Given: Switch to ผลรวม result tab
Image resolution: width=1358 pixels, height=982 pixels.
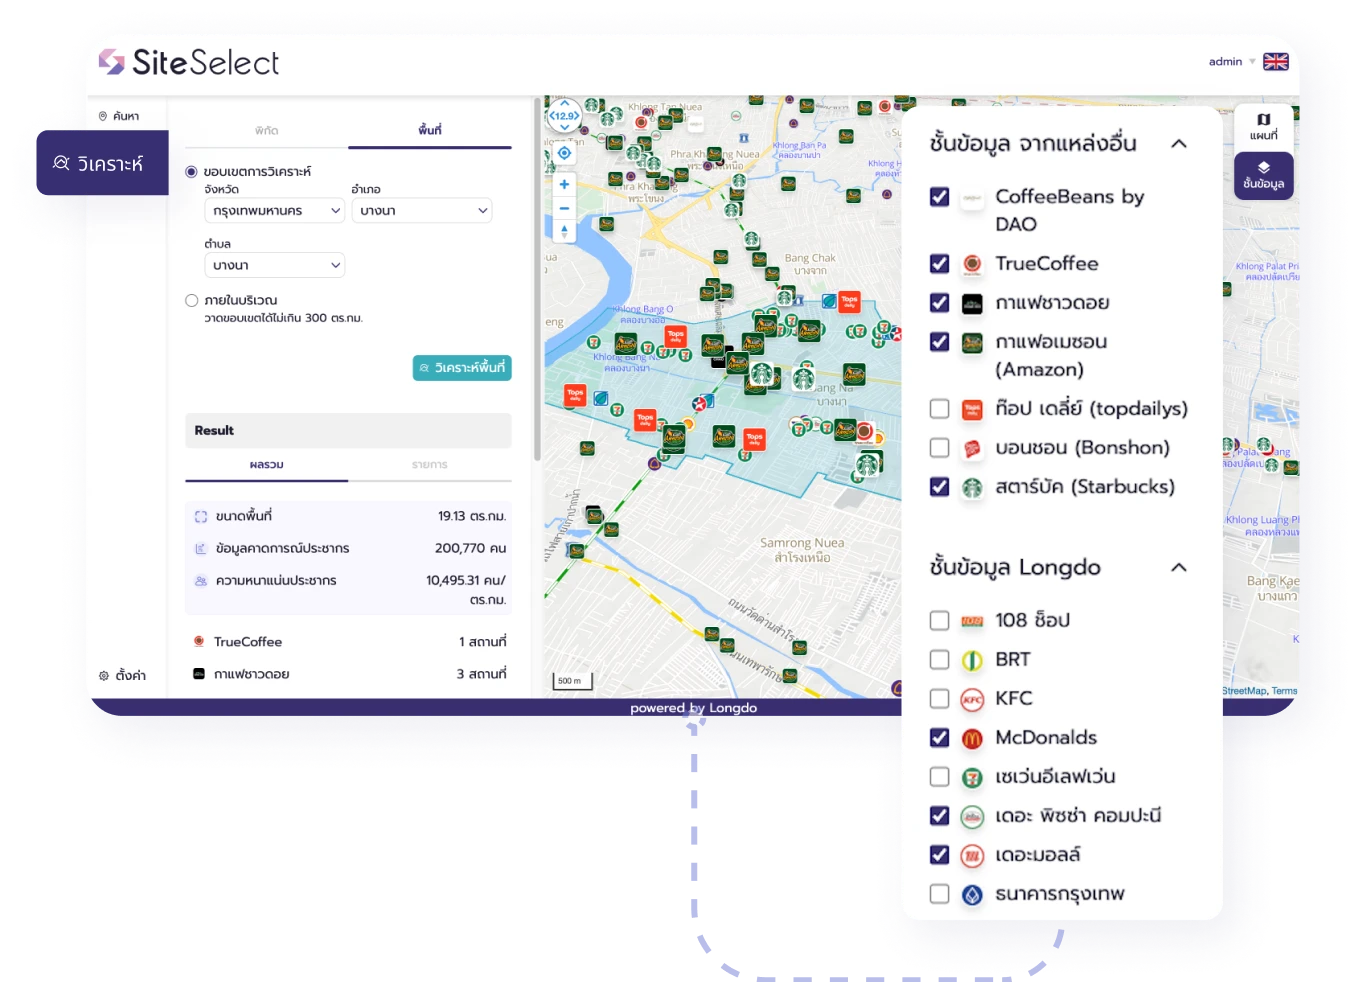Looking at the screenshot, I should coord(267,465).
